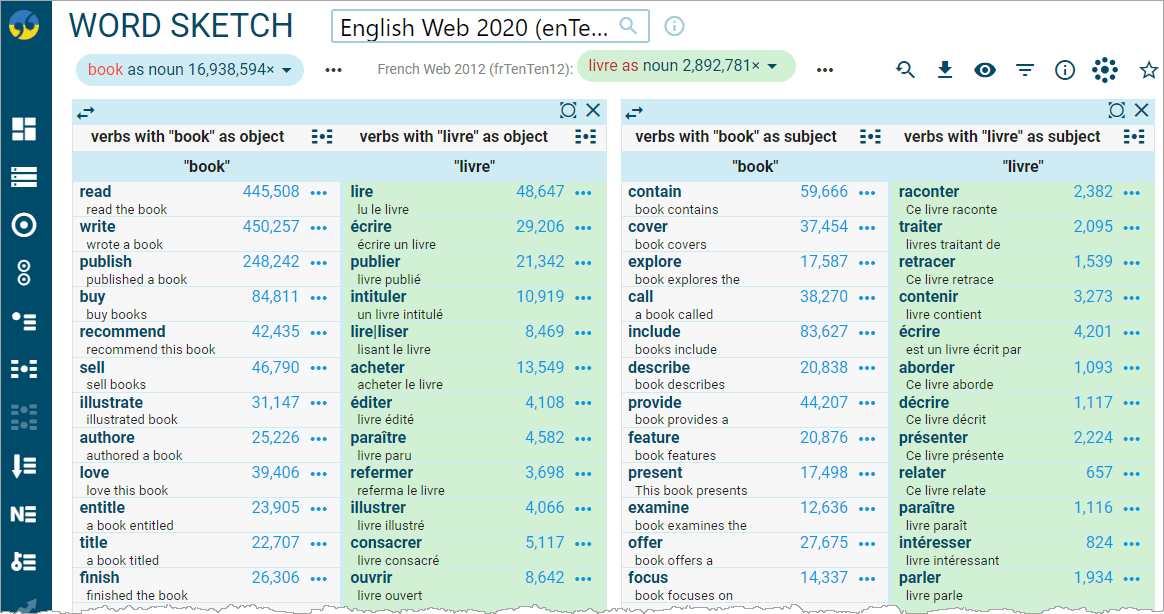This screenshot has width=1164, height=614.
Task: Open the Dashboard from the sidebar
Action: click(24, 128)
